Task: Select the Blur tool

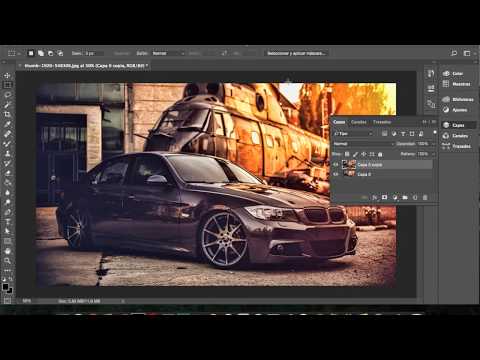Action: point(7,193)
